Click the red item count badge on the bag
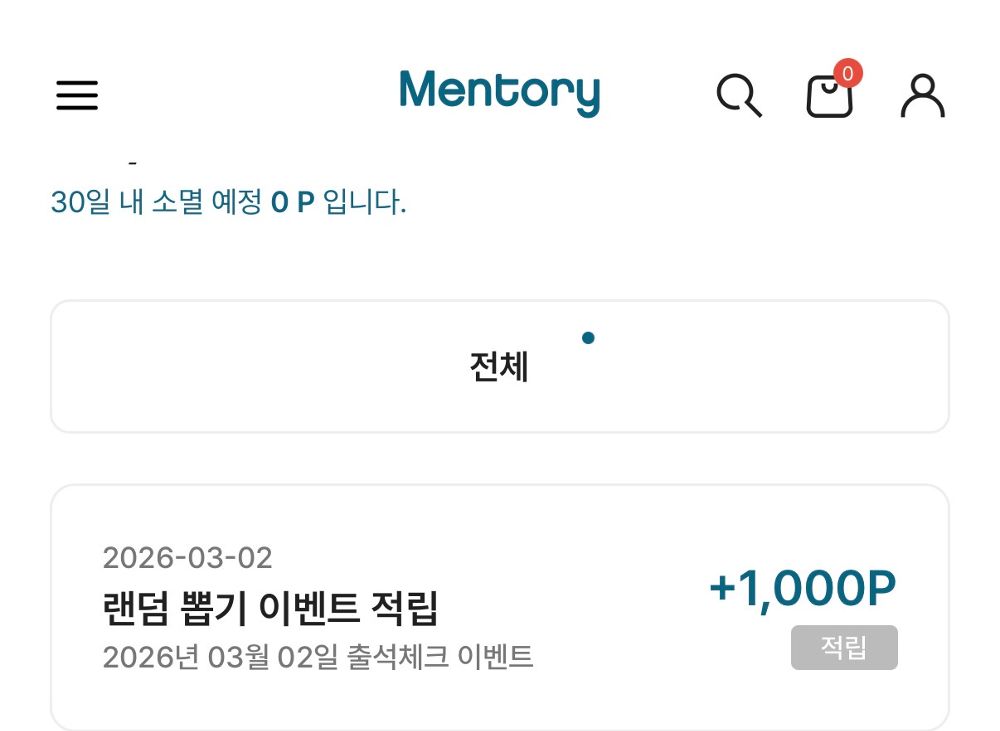The height and width of the screenshot is (731, 1000). pos(848,72)
